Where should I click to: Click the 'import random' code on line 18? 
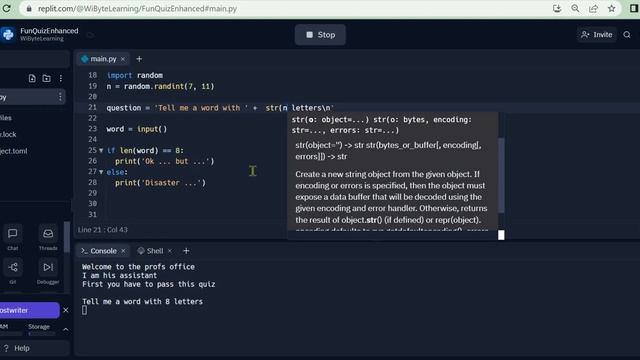click(x=135, y=76)
